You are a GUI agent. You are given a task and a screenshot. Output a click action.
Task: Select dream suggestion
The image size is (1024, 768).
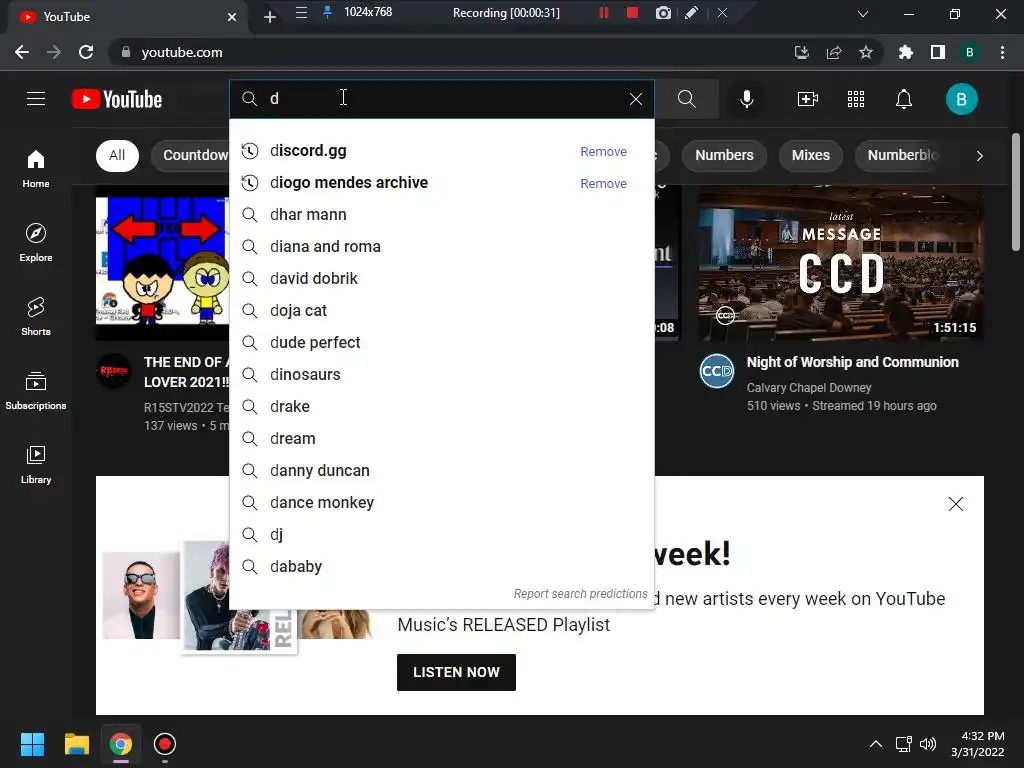441,439
